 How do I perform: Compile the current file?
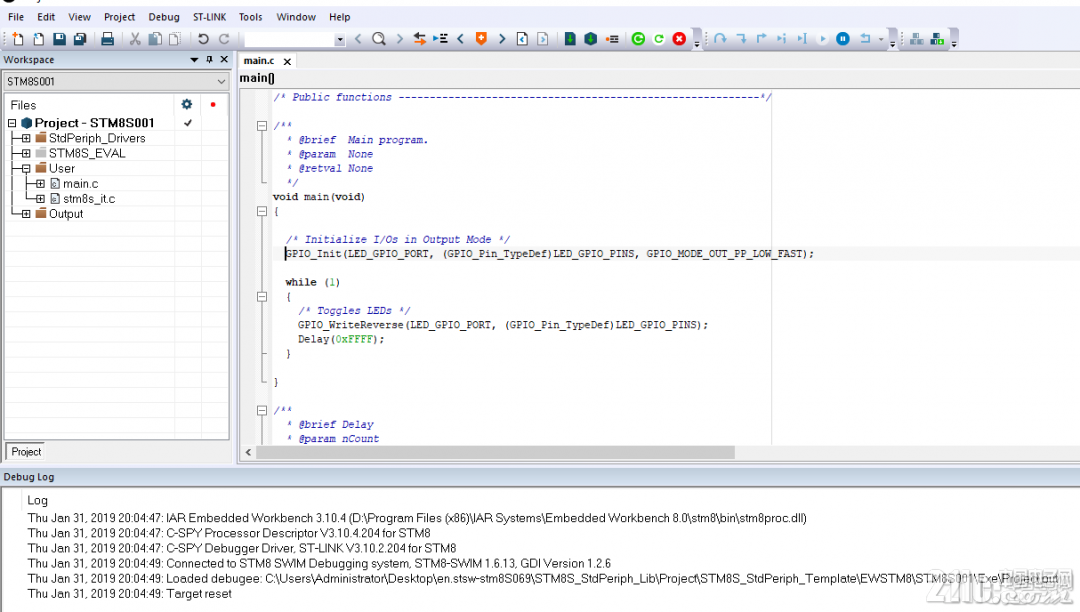(x=570, y=39)
